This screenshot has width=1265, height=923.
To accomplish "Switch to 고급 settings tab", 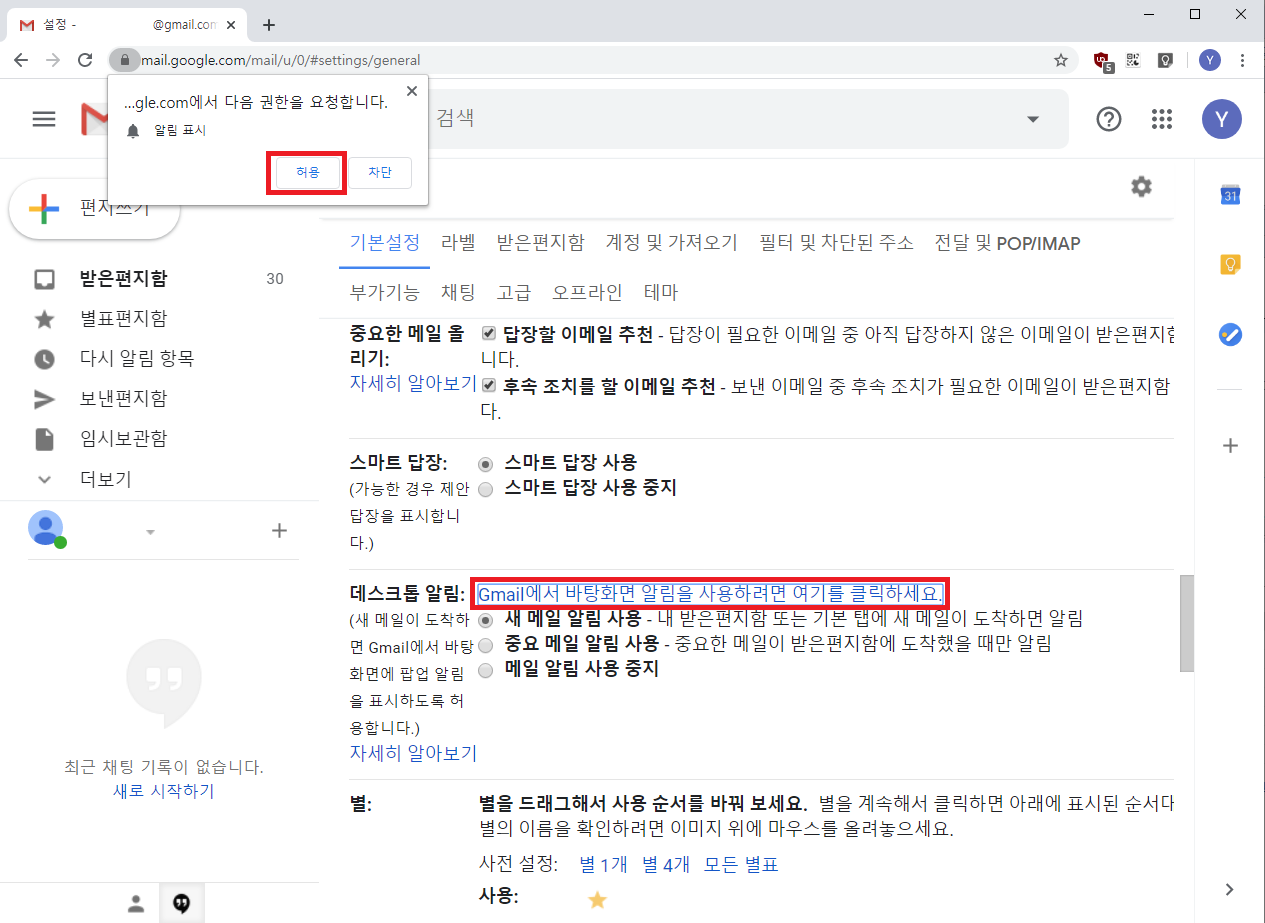I will click(x=514, y=293).
